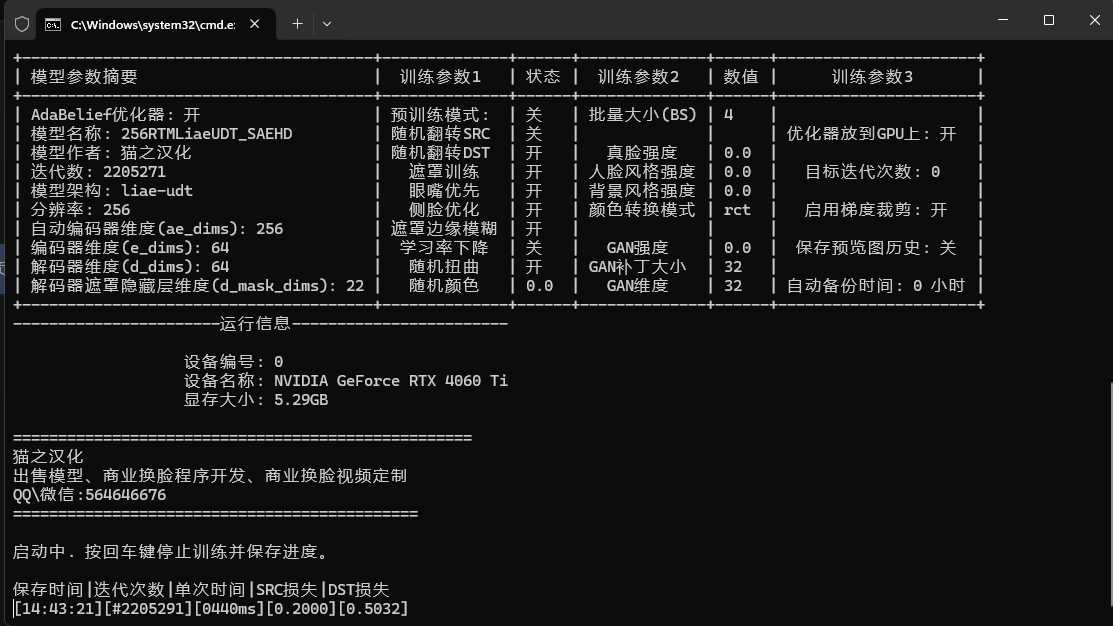Click the model name 256RTMLiaeUDT_SAEHD text
1113x626 pixels.
(x=206, y=134)
